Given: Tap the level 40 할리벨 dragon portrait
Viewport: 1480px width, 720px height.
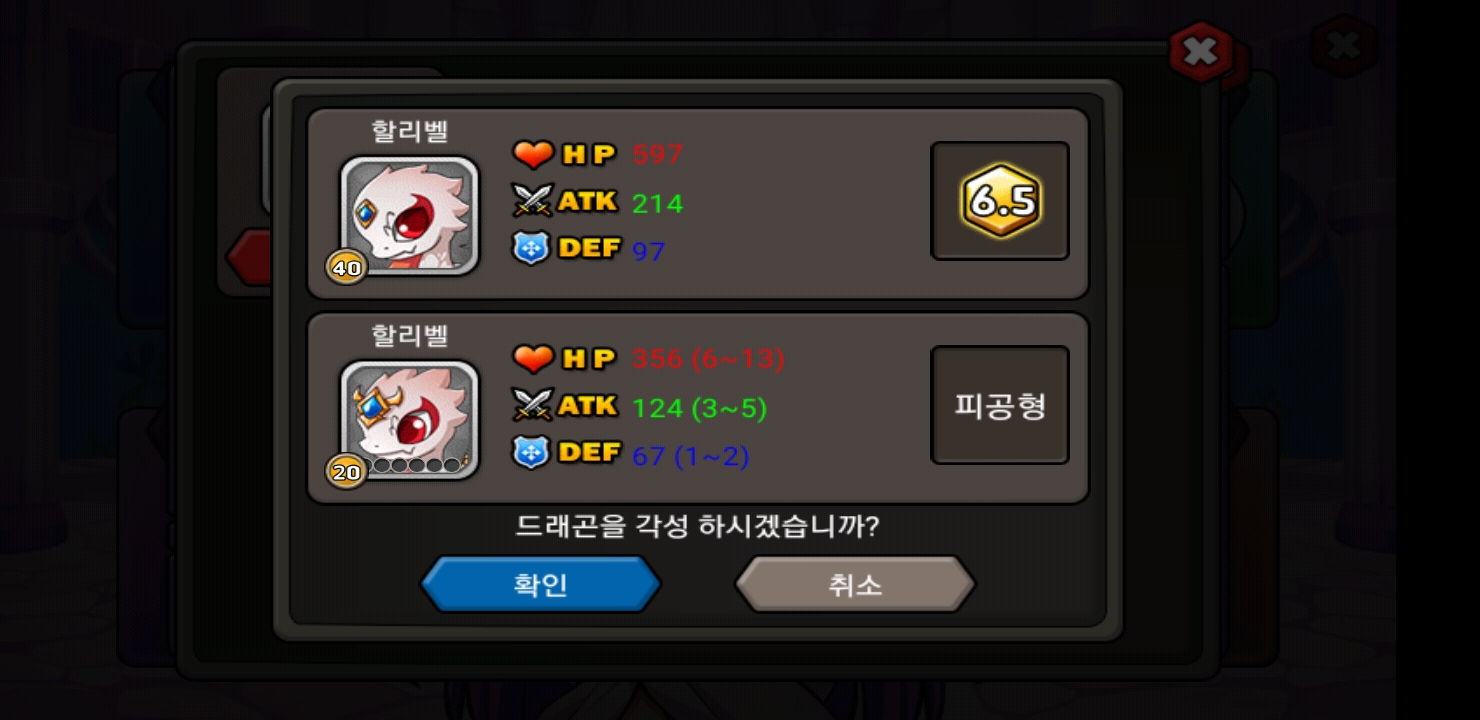Looking at the screenshot, I should point(410,216).
